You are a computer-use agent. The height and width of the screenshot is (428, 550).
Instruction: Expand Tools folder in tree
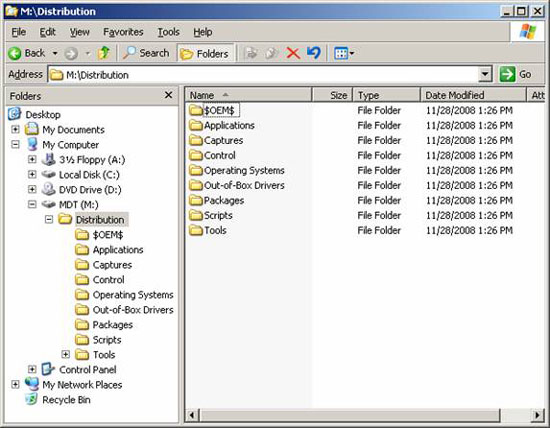[x=66, y=354]
